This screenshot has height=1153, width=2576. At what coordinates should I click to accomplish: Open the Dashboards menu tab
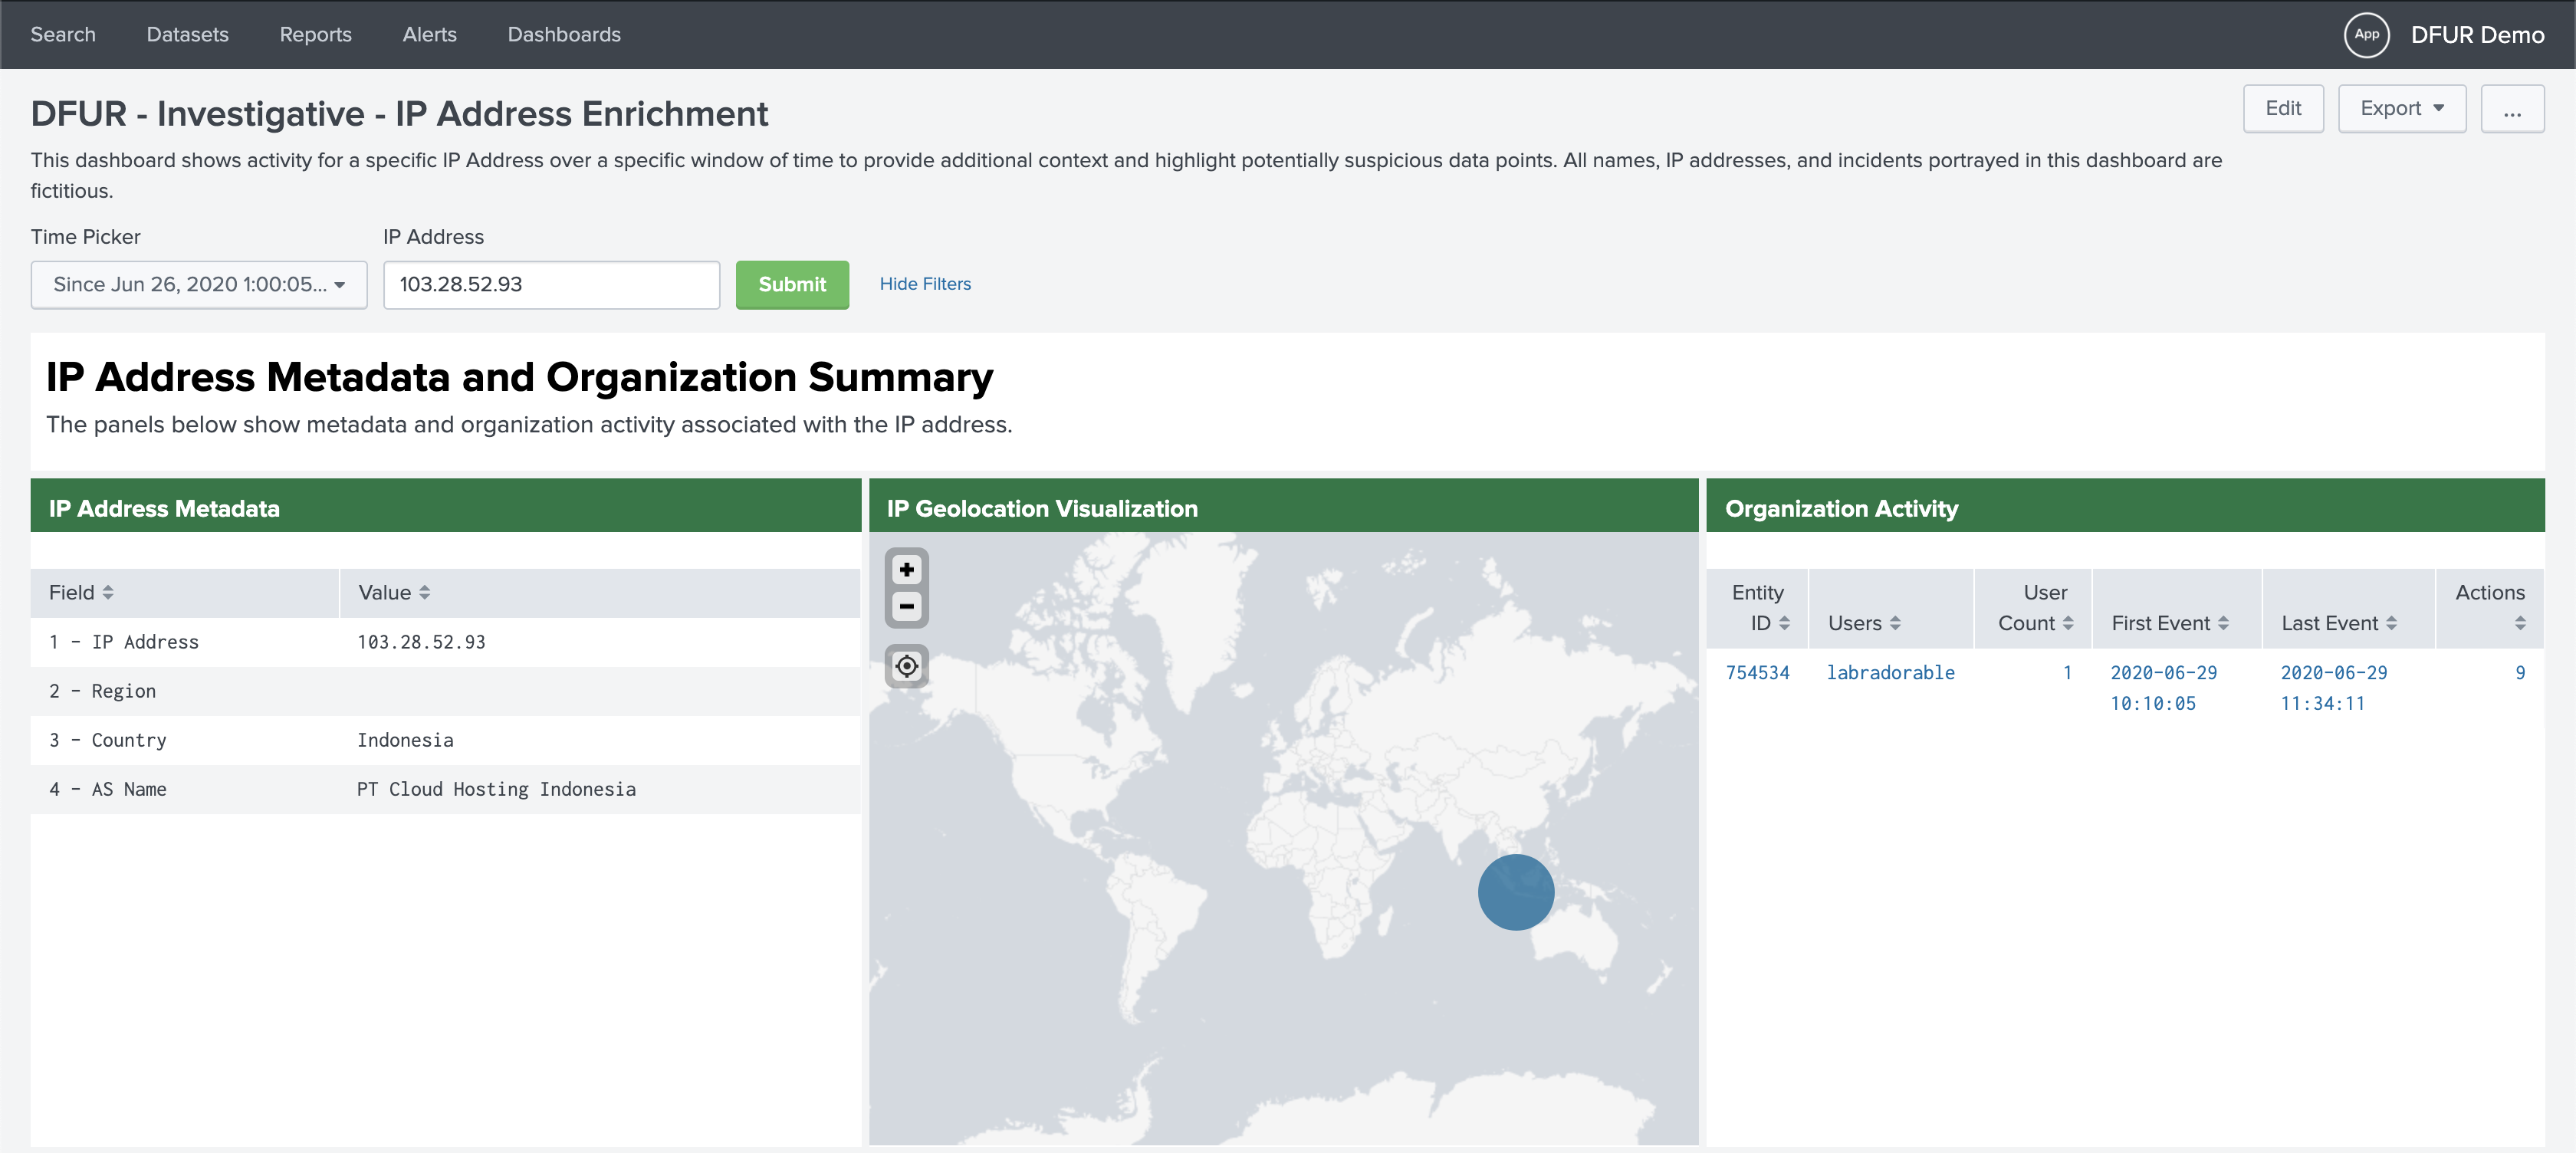(562, 33)
